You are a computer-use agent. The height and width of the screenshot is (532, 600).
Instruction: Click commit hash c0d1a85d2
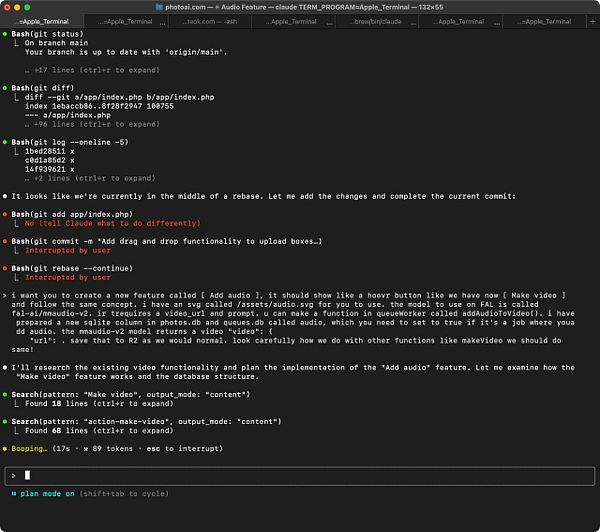(45, 160)
